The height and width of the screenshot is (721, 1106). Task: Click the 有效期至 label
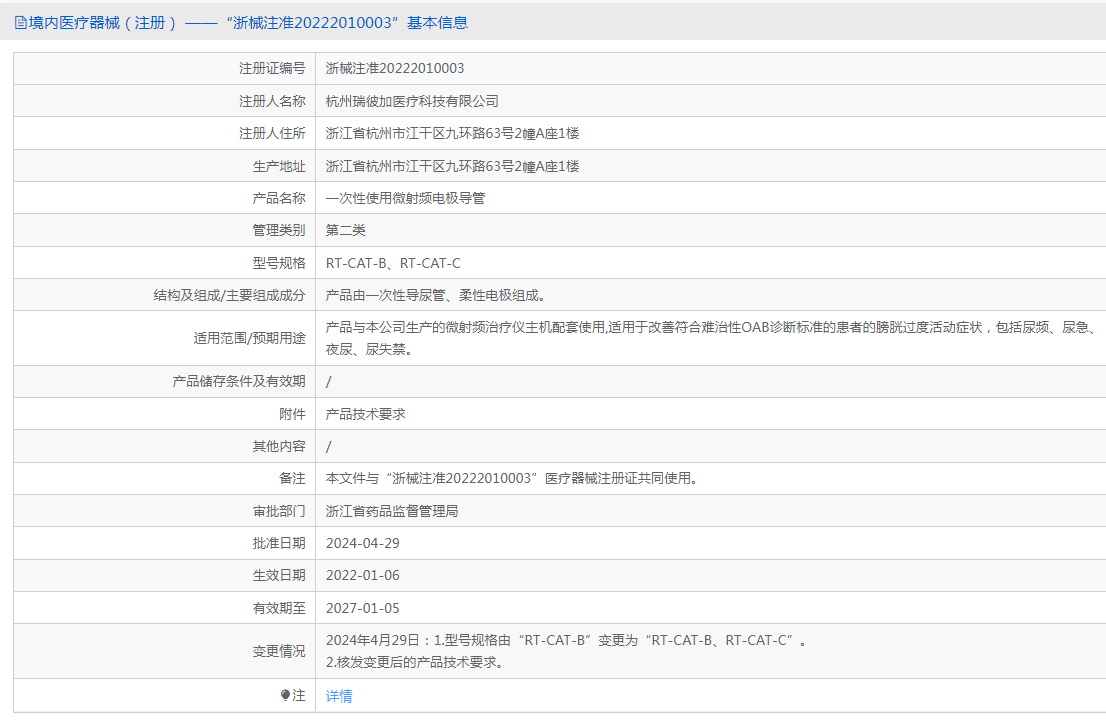279,607
